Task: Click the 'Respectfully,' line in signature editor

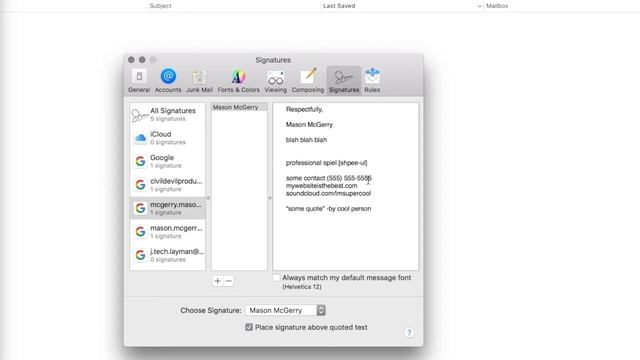Action: [x=304, y=109]
